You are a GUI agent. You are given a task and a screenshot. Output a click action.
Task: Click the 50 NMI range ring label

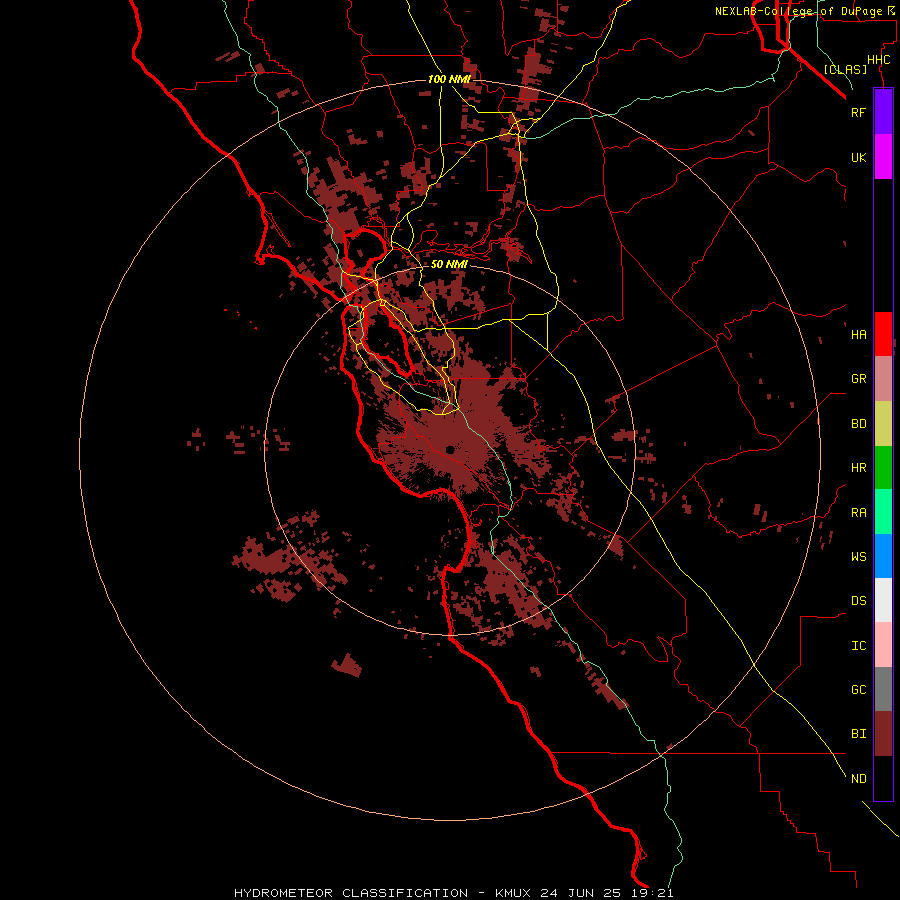(x=449, y=264)
